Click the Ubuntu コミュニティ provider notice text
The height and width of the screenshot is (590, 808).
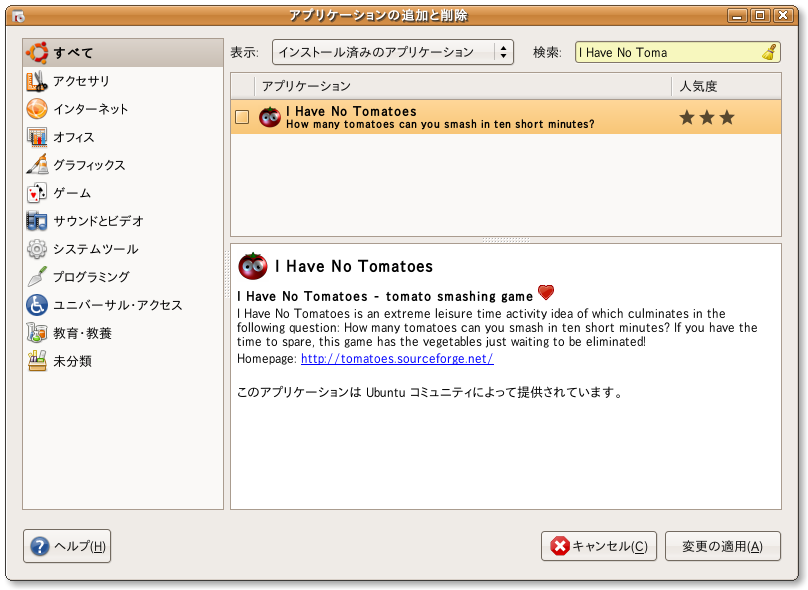click(430, 393)
